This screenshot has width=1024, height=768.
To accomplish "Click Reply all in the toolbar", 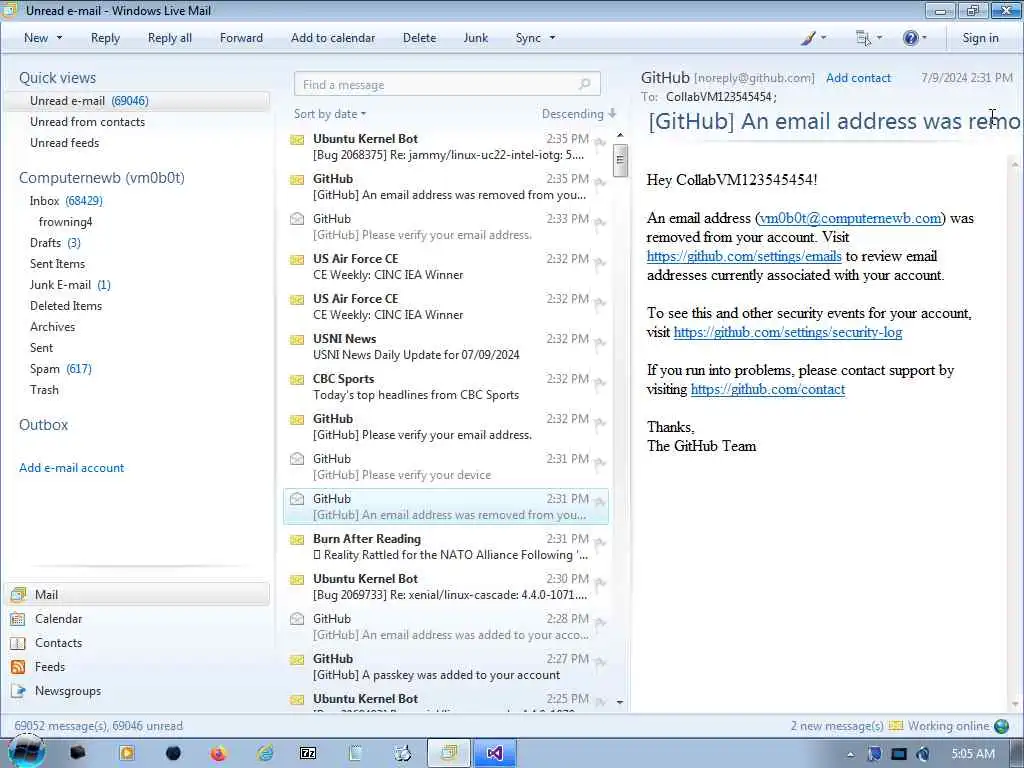I will tap(170, 38).
